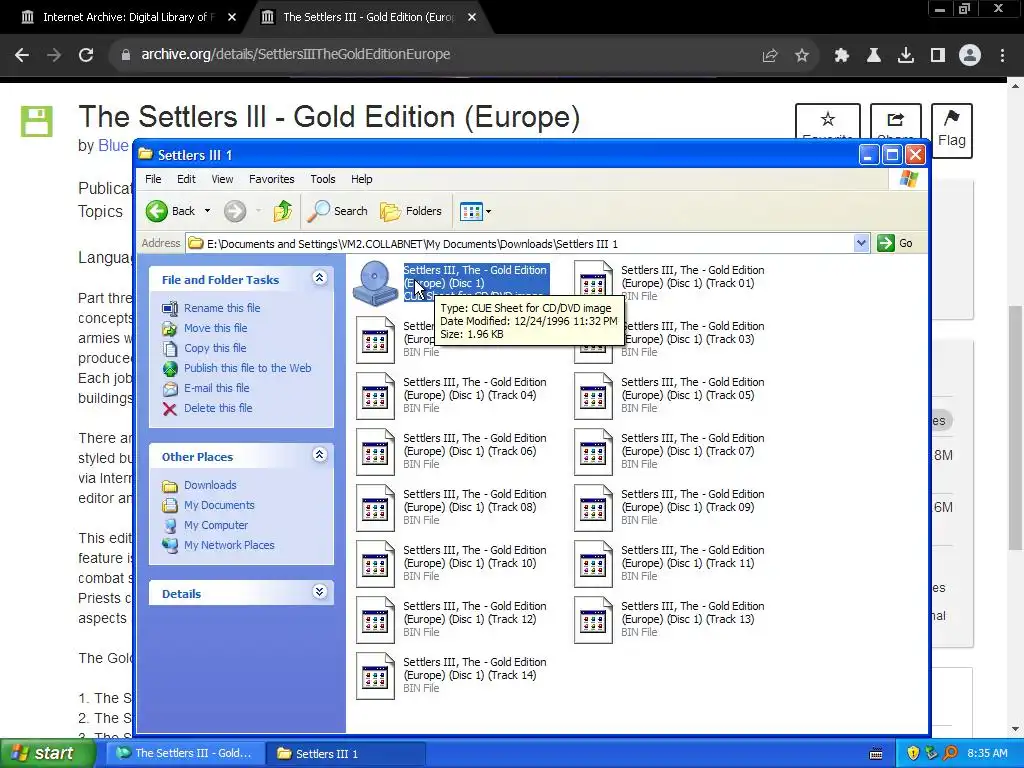Select the Track 14 BIN file icon

(x=375, y=676)
